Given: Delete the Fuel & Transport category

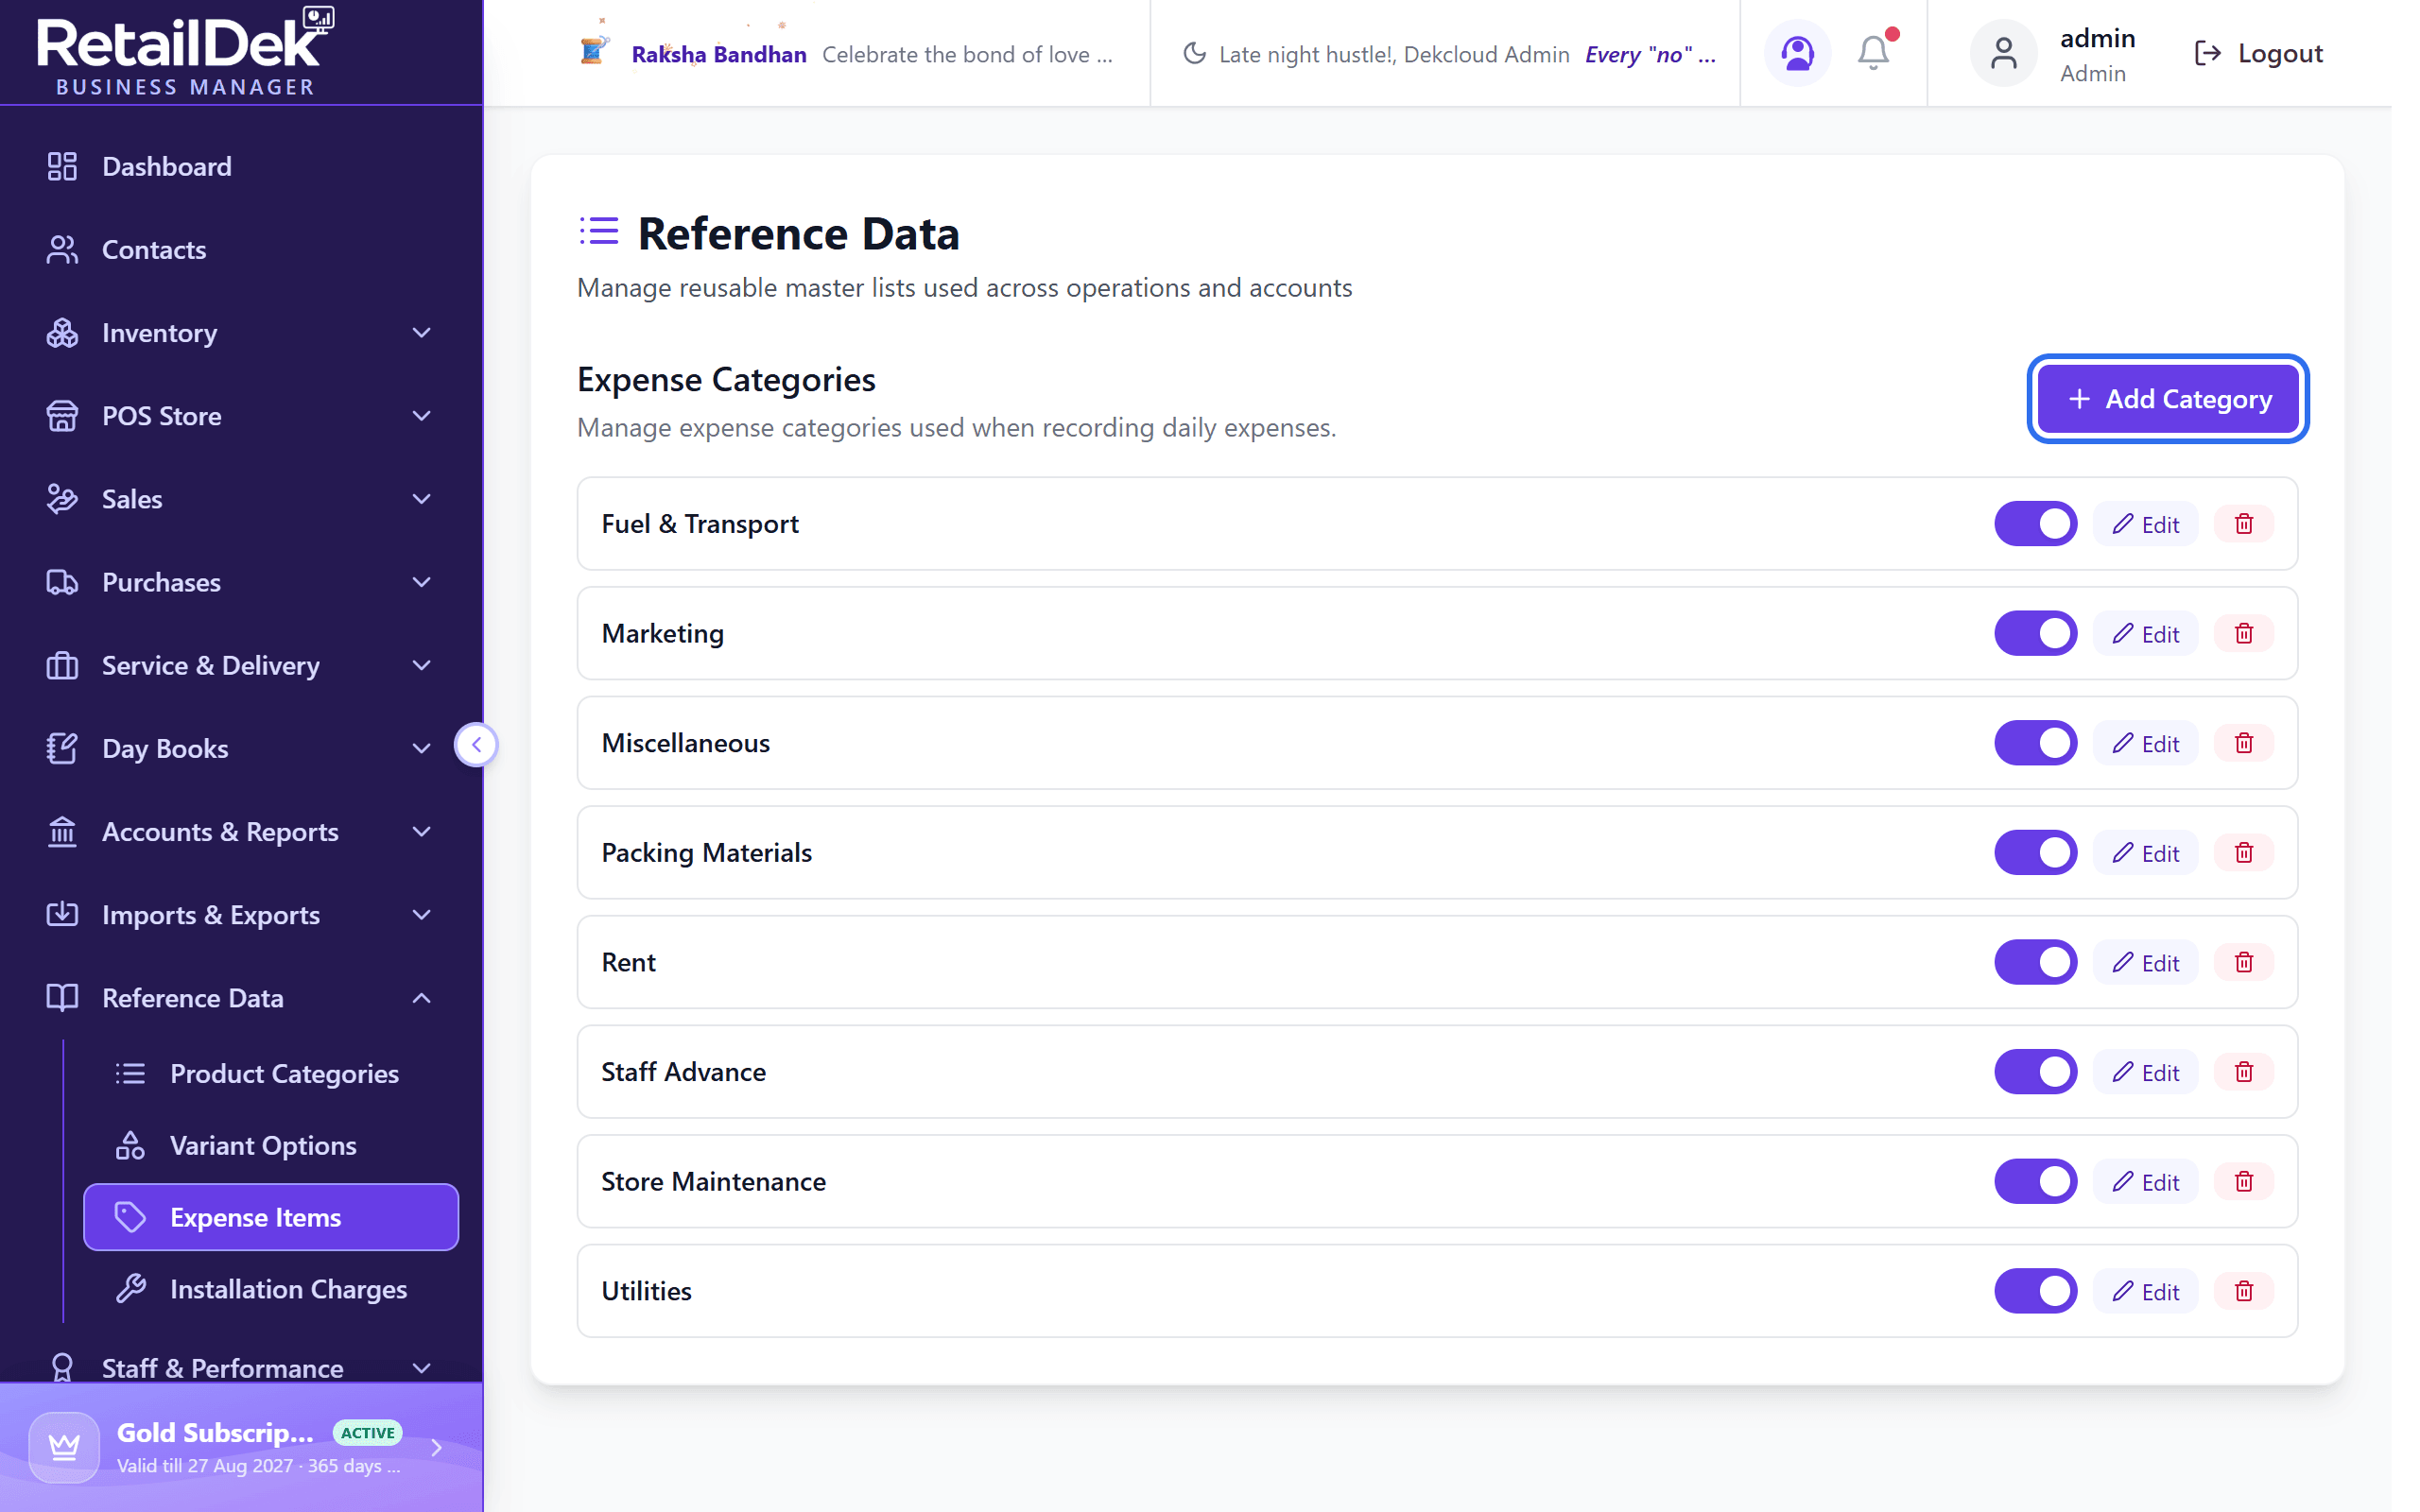Looking at the screenshot, I should click(x=2243, y=524).
